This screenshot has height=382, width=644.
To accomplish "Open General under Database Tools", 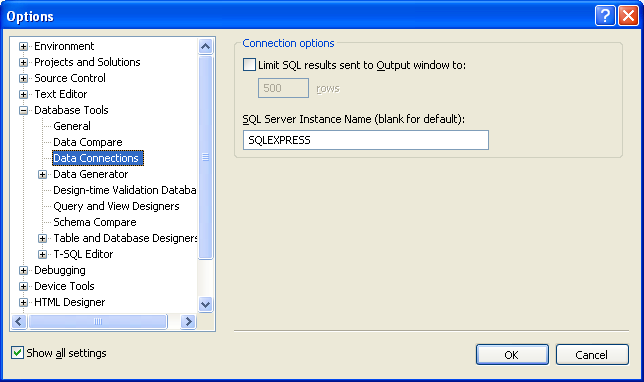I will pyautogui.click(x=72, y=126).
